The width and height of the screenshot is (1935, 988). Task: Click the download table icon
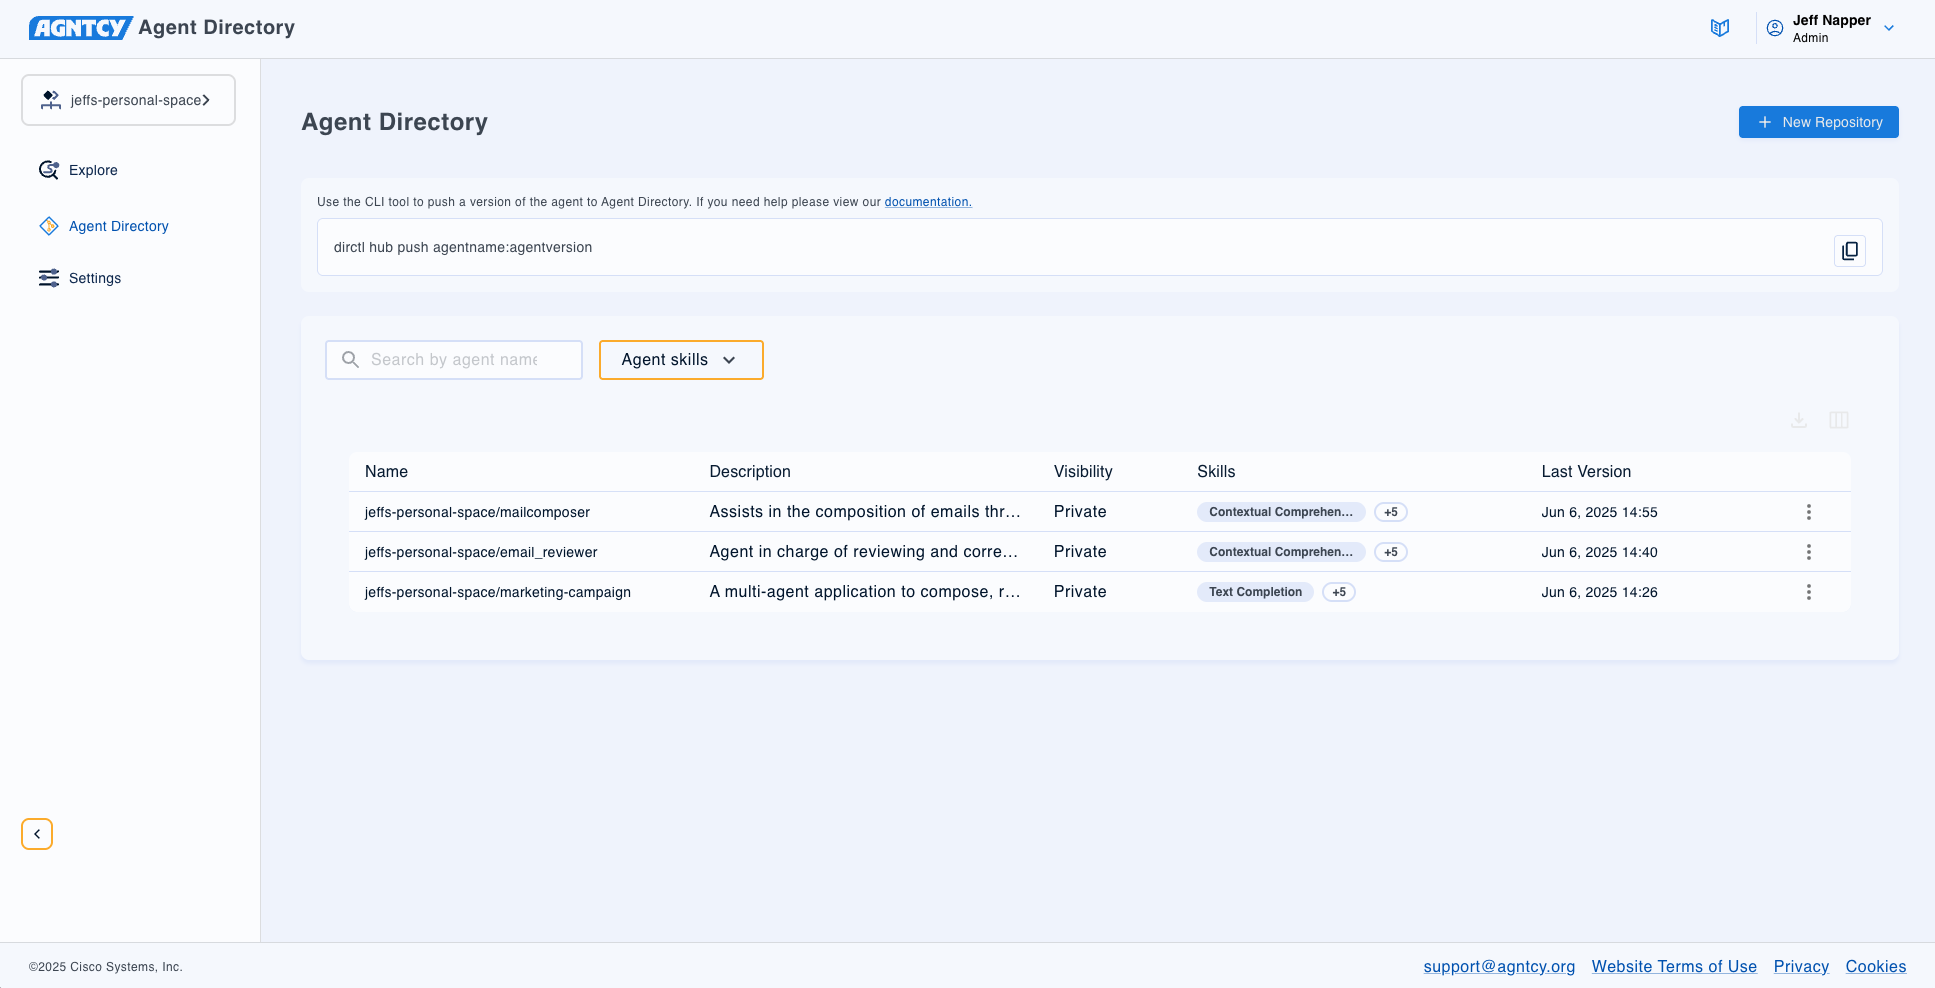pos(1799,420)
